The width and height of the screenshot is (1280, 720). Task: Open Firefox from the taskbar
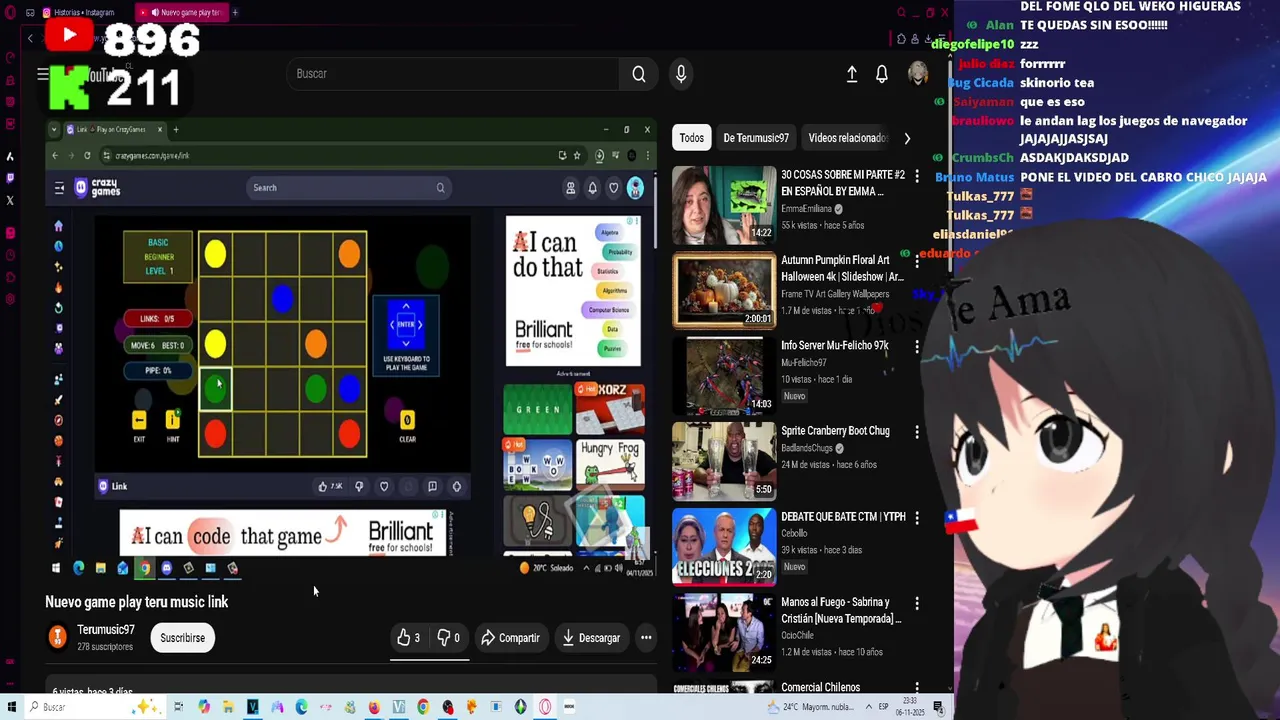click(x=374, y=707)
